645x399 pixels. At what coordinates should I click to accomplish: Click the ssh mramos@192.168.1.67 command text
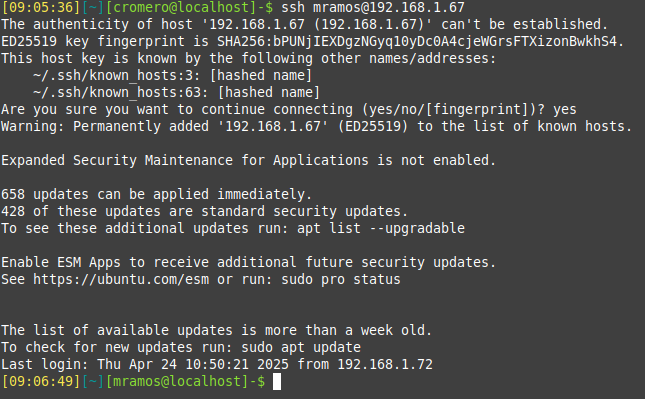[x=373, y=7]
